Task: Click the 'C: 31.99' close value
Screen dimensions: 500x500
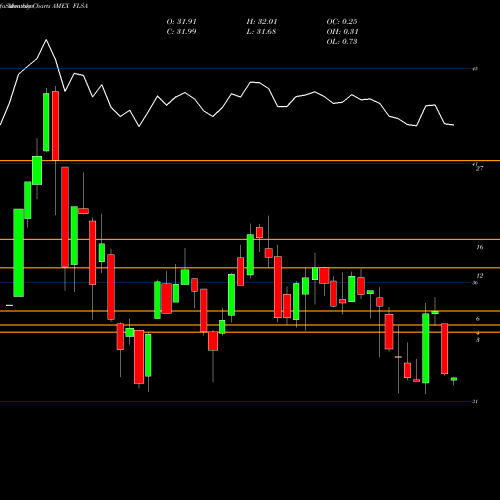Action: (x=181, y=32)
